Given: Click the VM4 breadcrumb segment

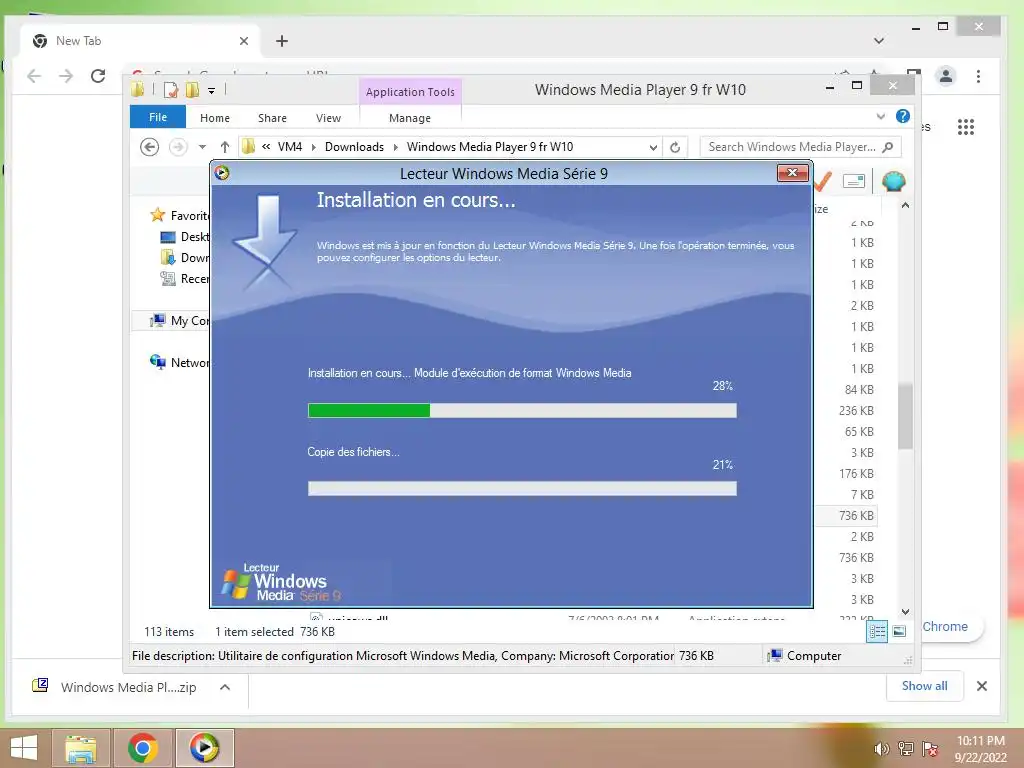Looking at the screenshot, I should coord(290,147).
